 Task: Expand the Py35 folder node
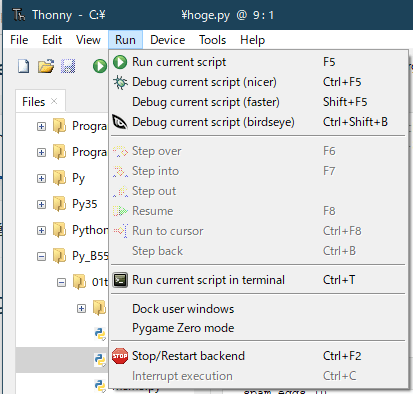click(x=41, y=204)
